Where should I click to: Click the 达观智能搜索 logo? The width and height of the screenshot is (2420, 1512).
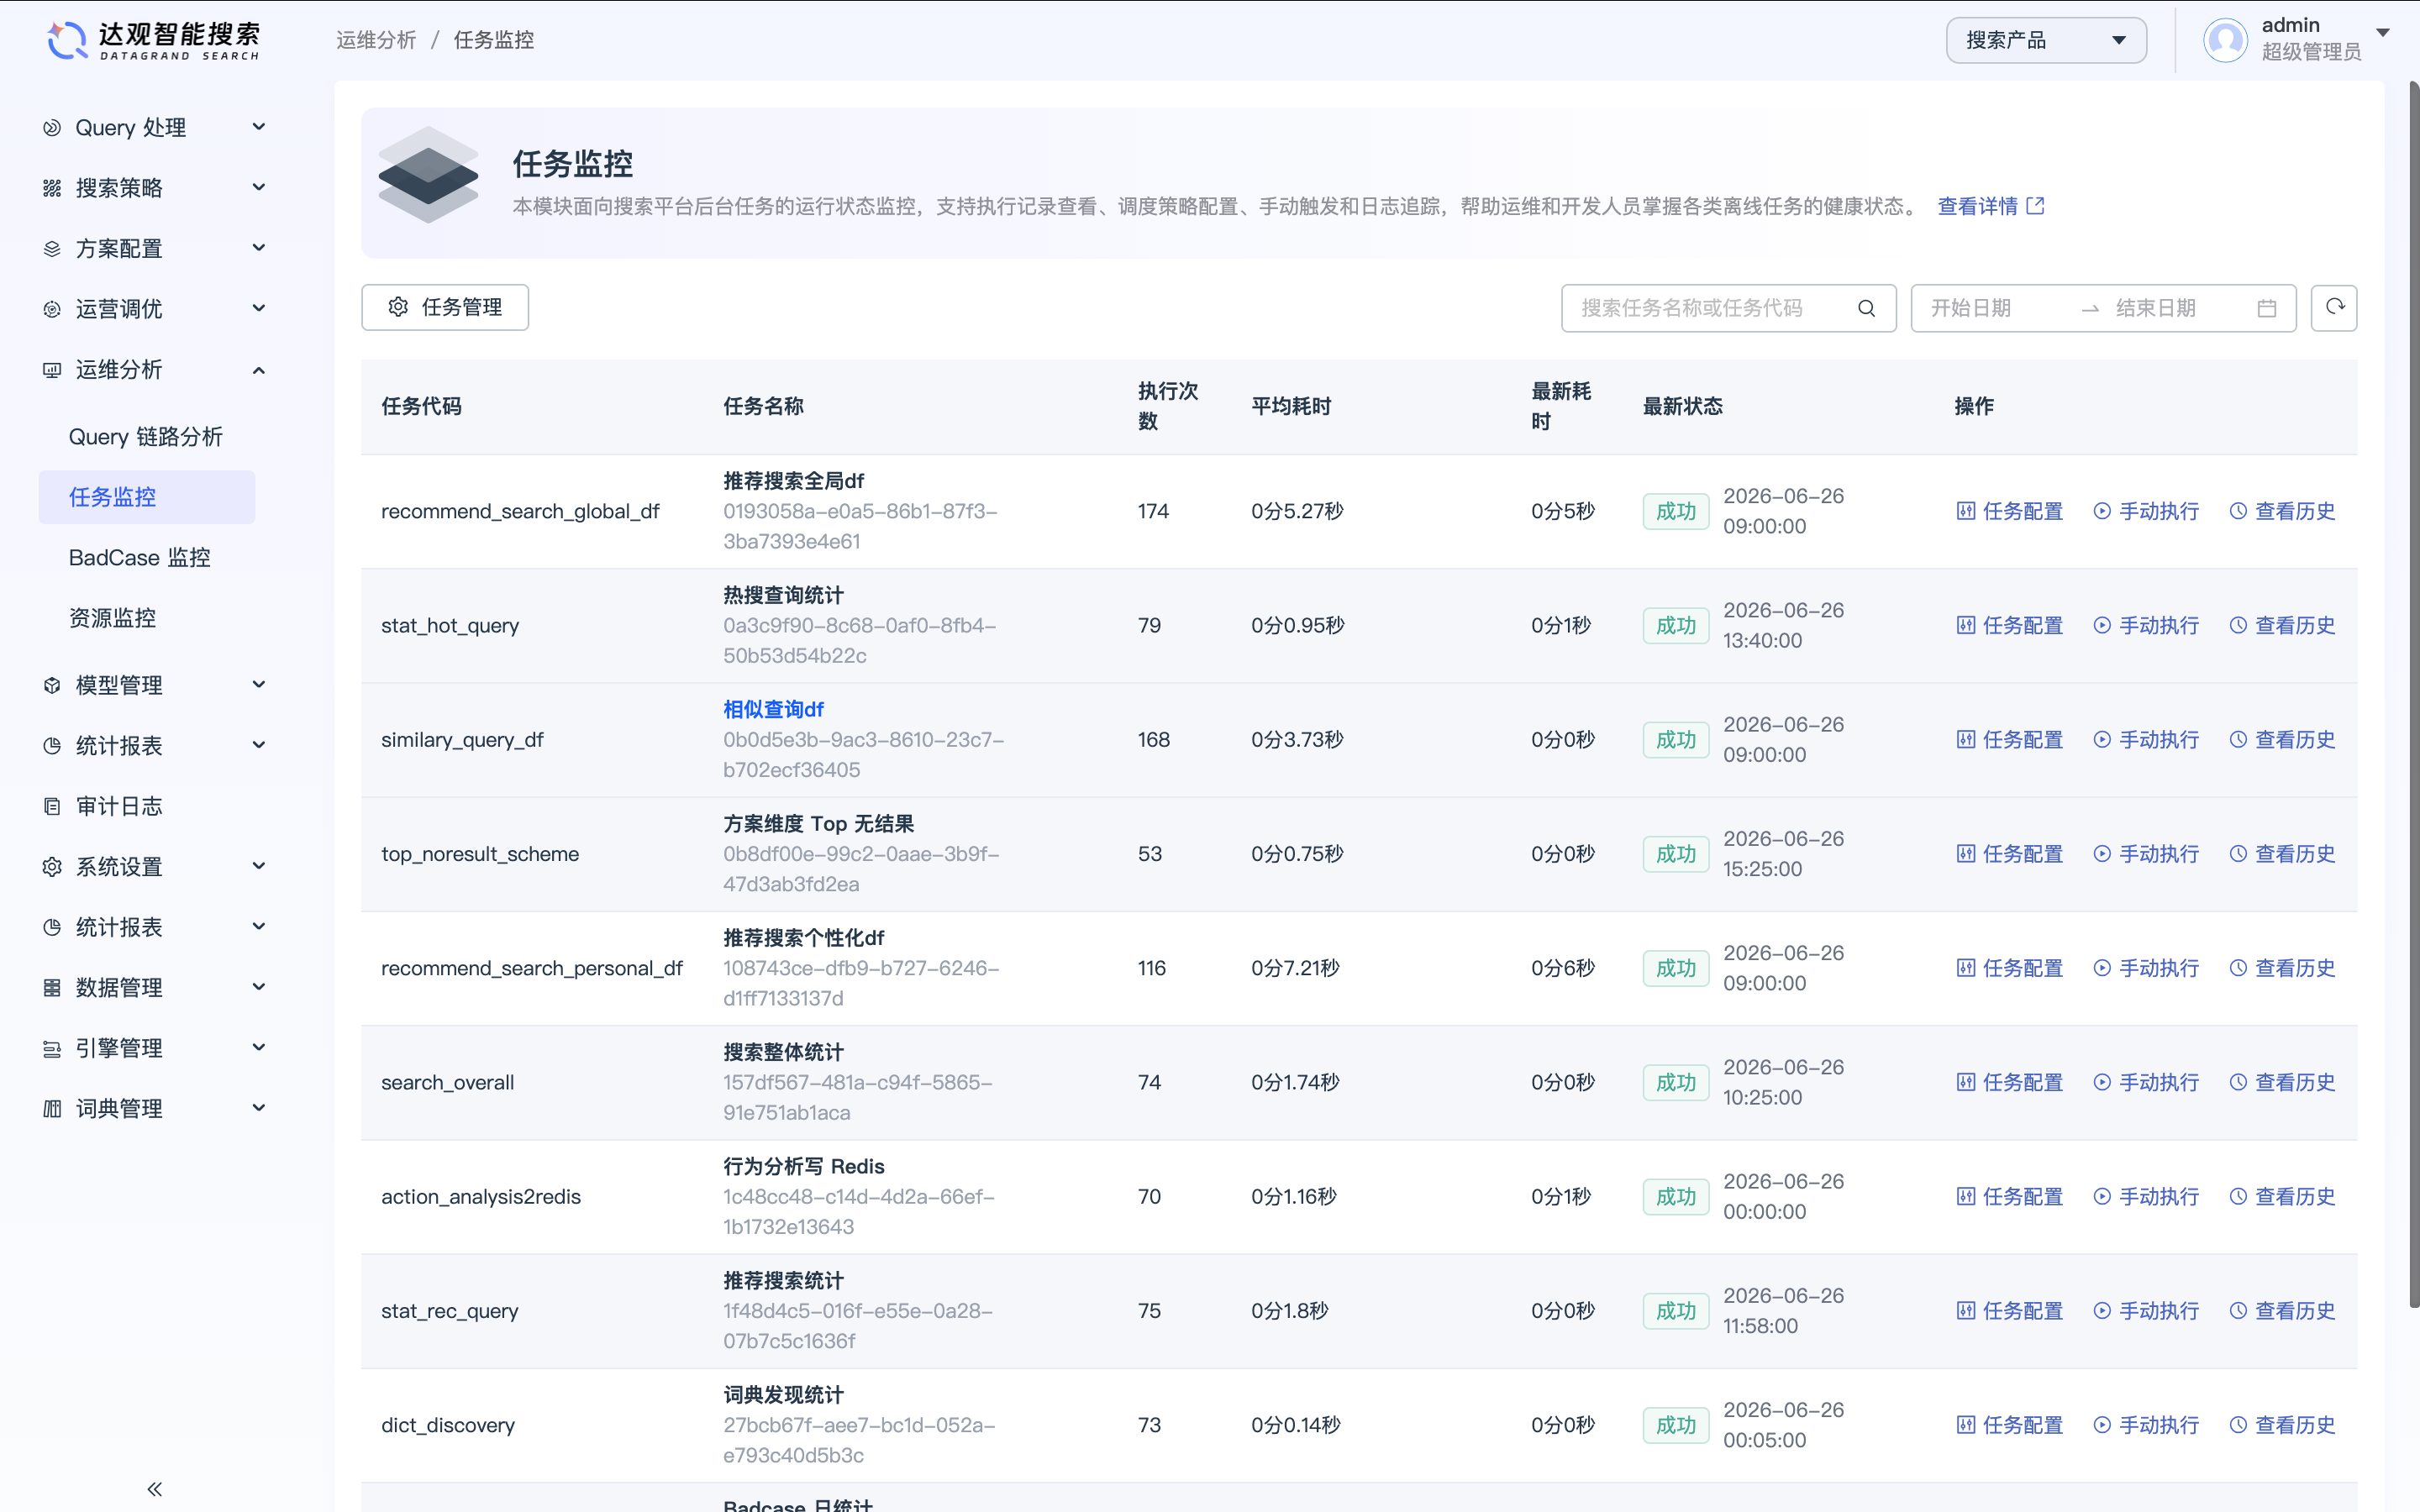(x=153, y=40)
